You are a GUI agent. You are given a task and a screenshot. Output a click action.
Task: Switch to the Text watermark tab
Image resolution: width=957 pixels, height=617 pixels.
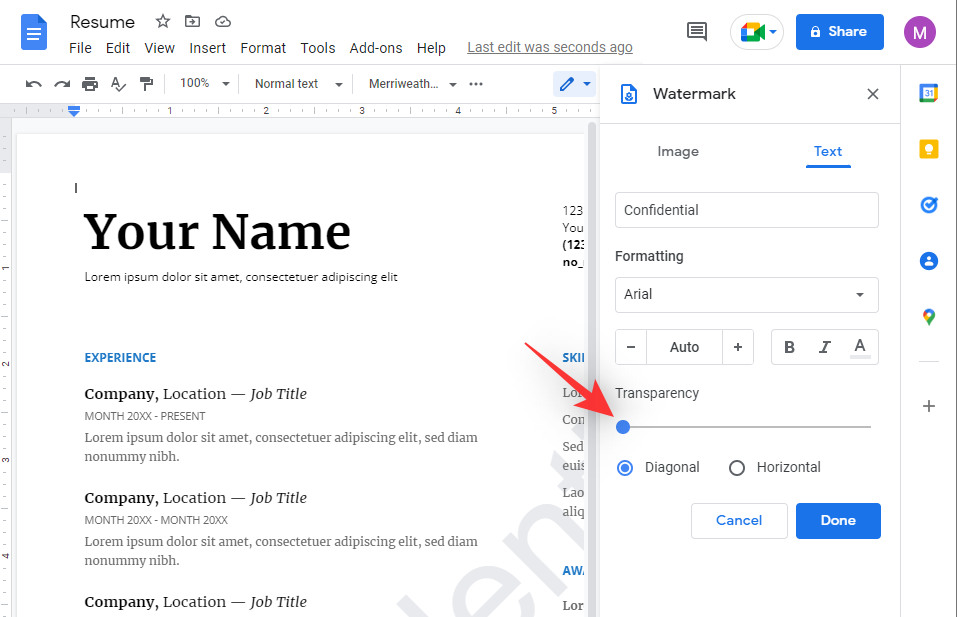pos(828,151)
